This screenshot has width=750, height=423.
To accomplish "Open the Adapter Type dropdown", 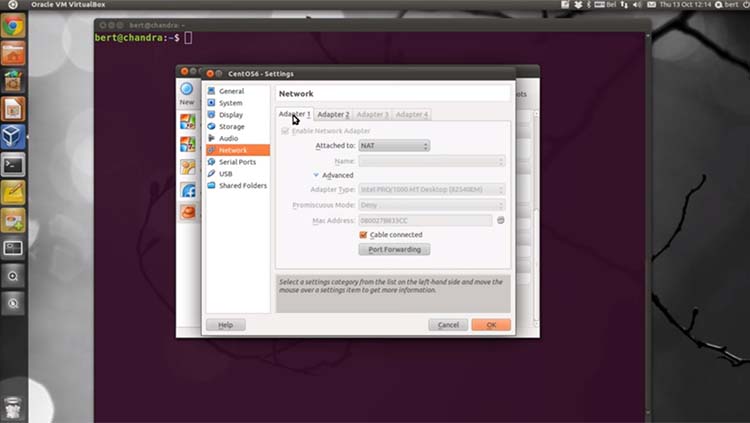I will (x=431, y=189).
